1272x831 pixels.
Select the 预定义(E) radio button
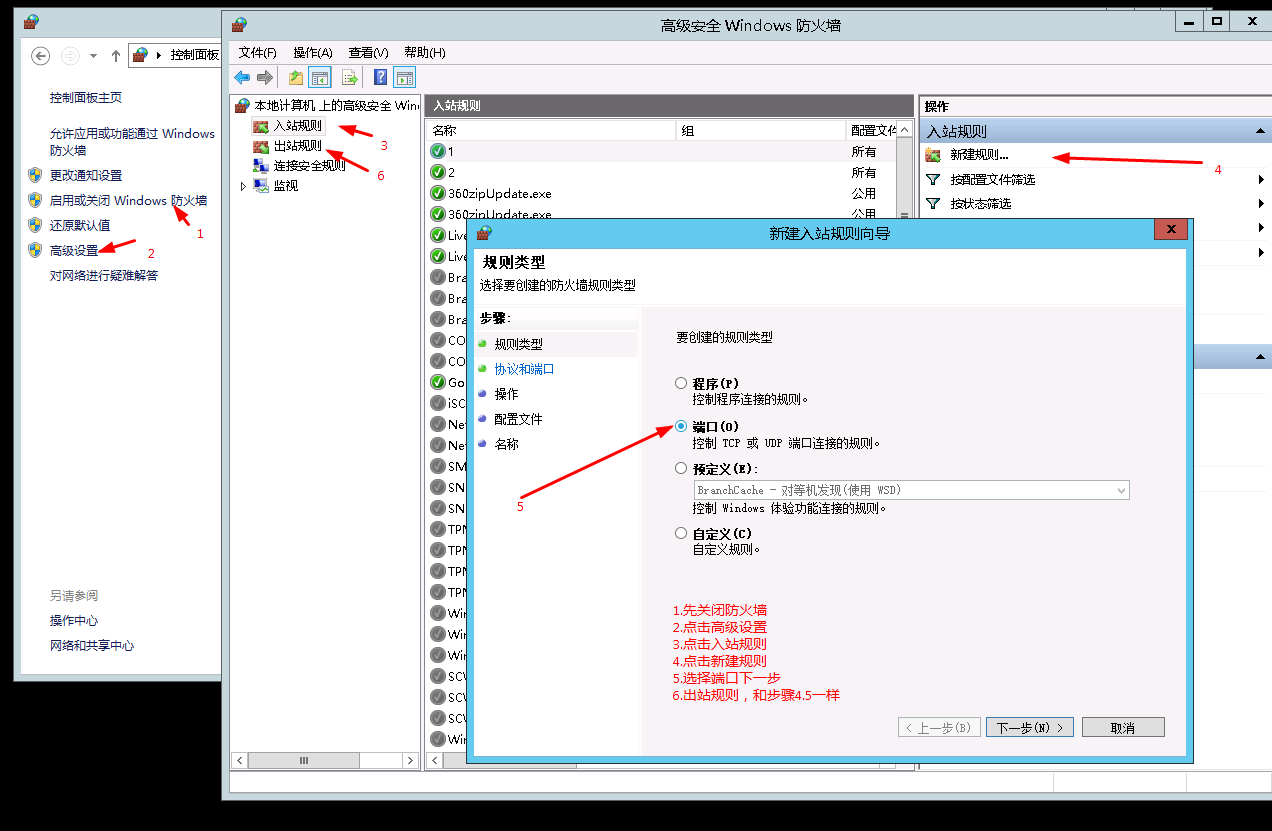[681, 468]
